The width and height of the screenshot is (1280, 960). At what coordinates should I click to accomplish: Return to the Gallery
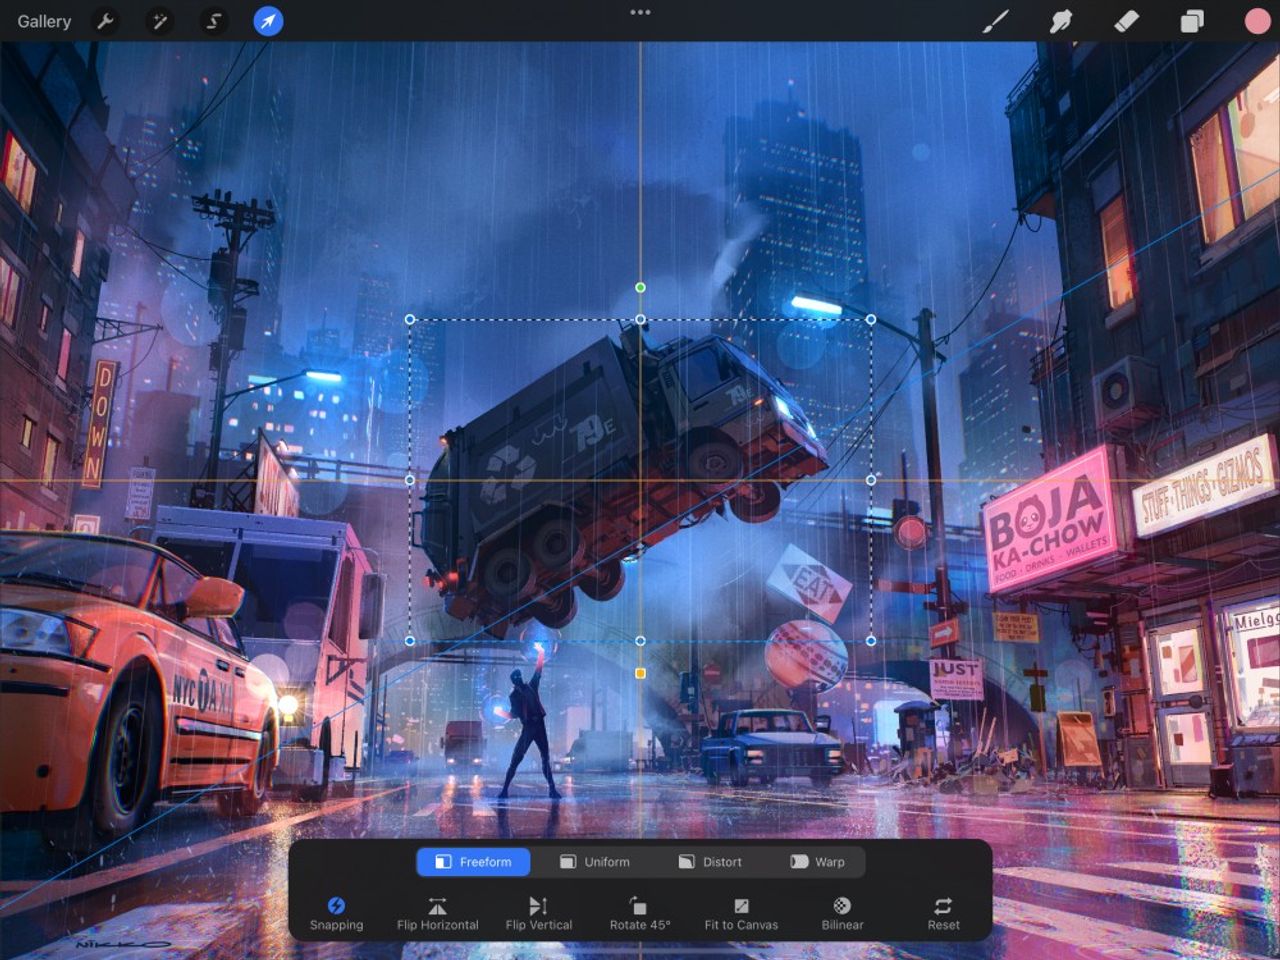[44, 21]
